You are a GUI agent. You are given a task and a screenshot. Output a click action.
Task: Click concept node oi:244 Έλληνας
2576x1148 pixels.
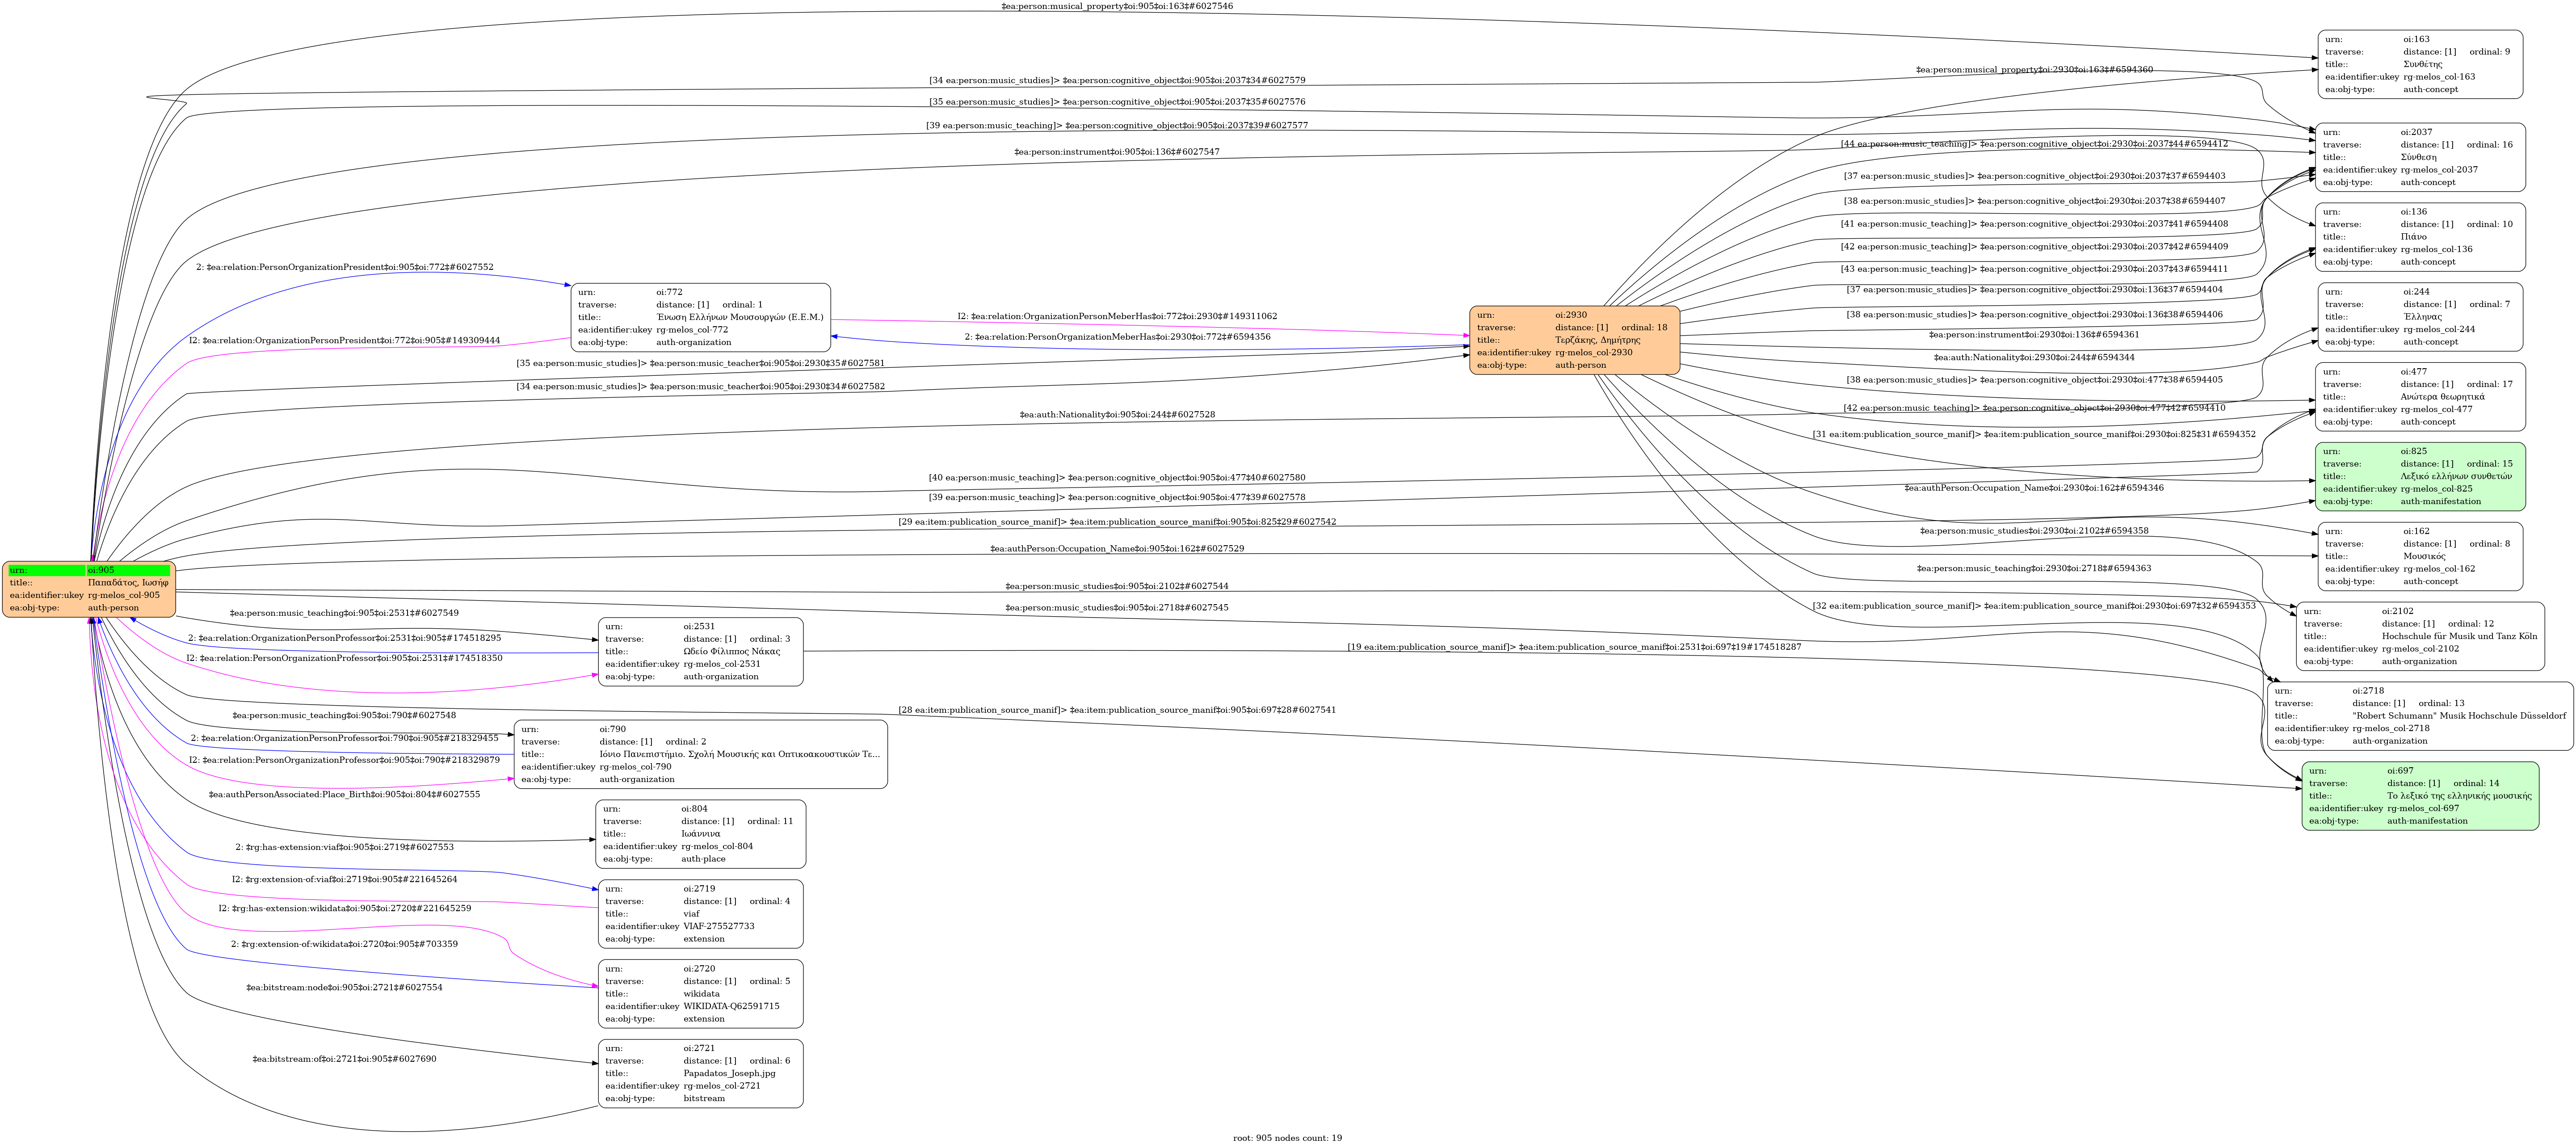pyautogui.click(x=2420, y=317)
